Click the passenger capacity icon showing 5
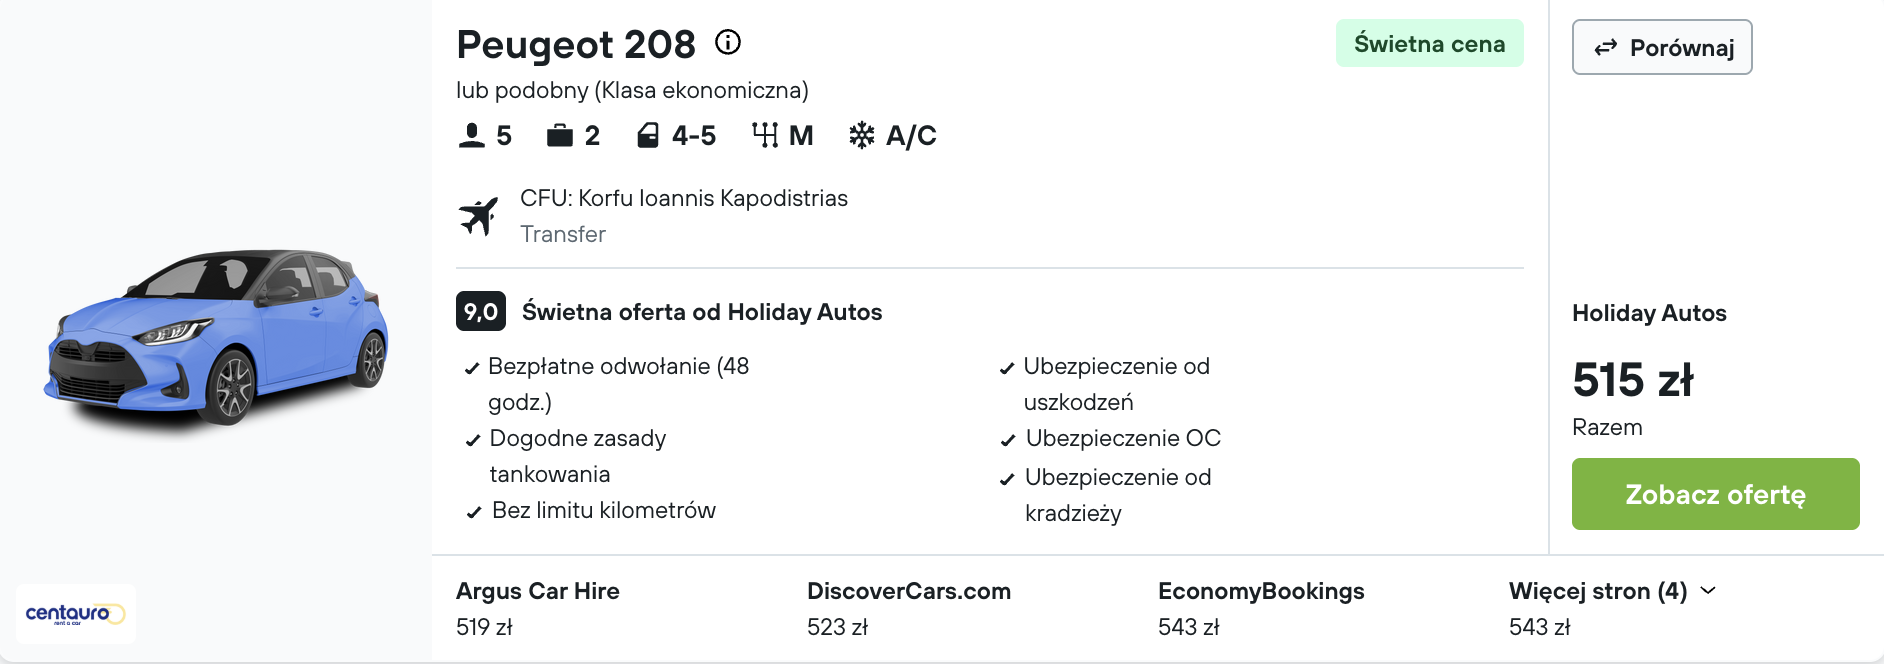Viewport: 1884px width, 664px height. pyautogui.click(x=470, y=133)
